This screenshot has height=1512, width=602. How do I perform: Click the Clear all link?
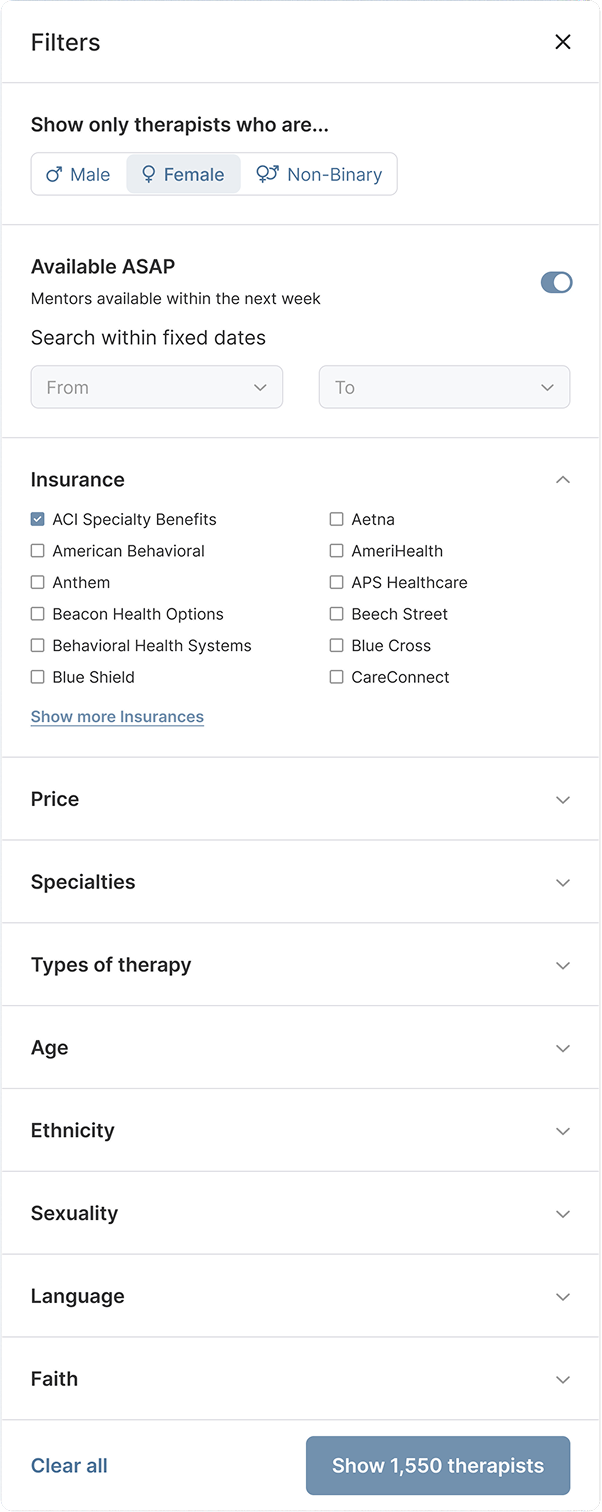(x=69, y=1466)
